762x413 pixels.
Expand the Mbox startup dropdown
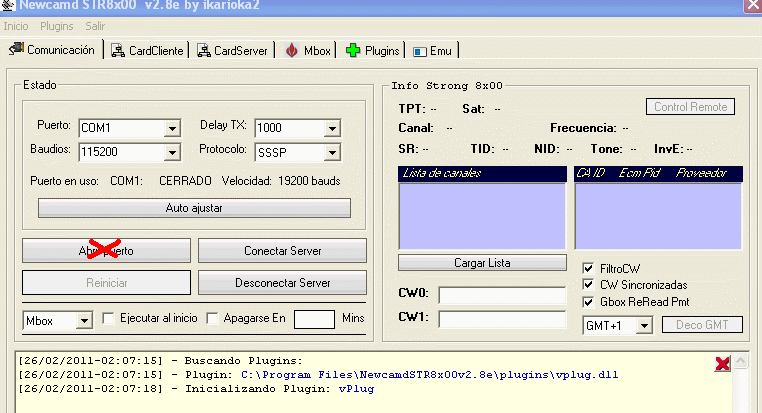(84, 321)
